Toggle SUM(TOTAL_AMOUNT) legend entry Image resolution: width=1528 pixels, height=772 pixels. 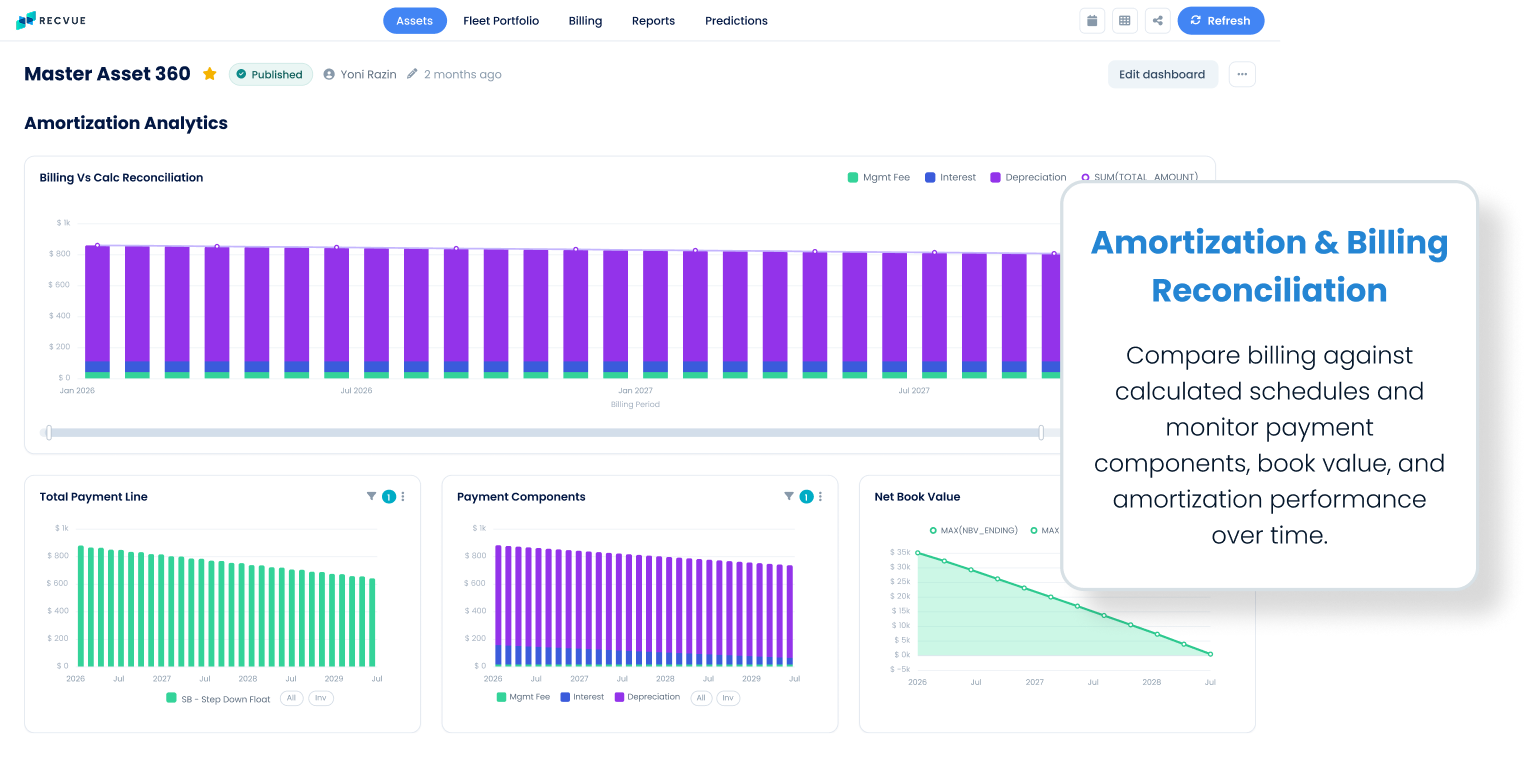point(1139,177)
